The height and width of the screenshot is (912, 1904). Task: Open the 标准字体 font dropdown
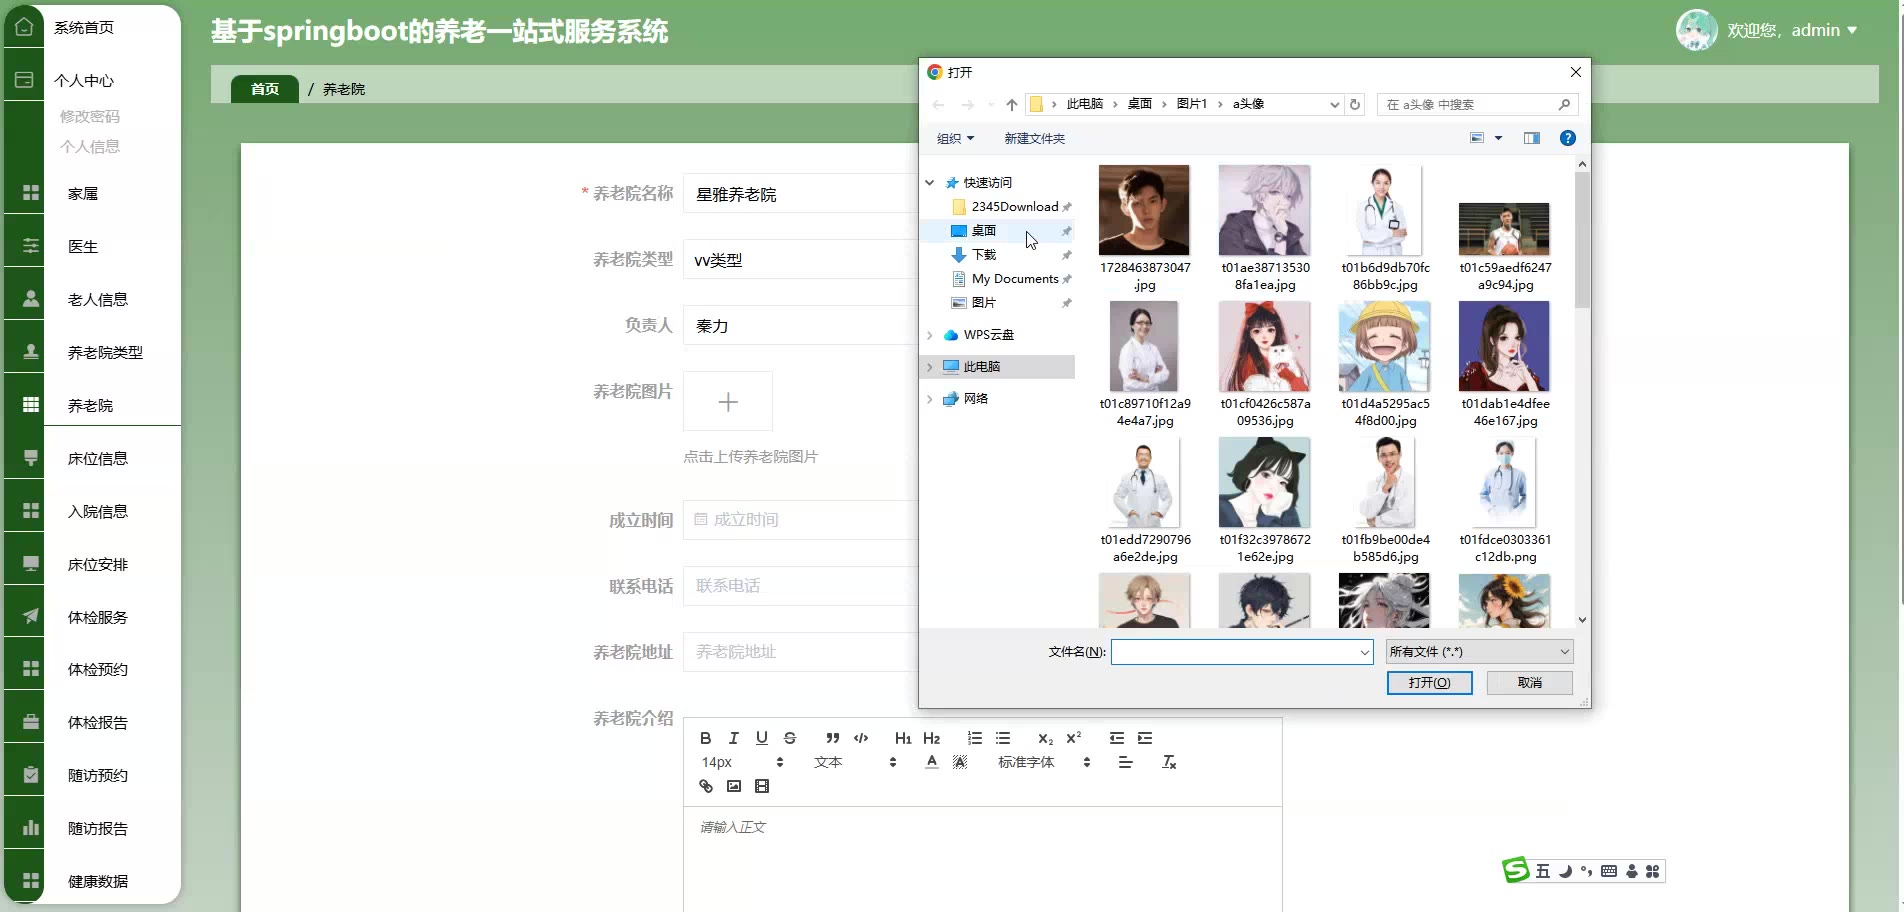coord(1044,762)
